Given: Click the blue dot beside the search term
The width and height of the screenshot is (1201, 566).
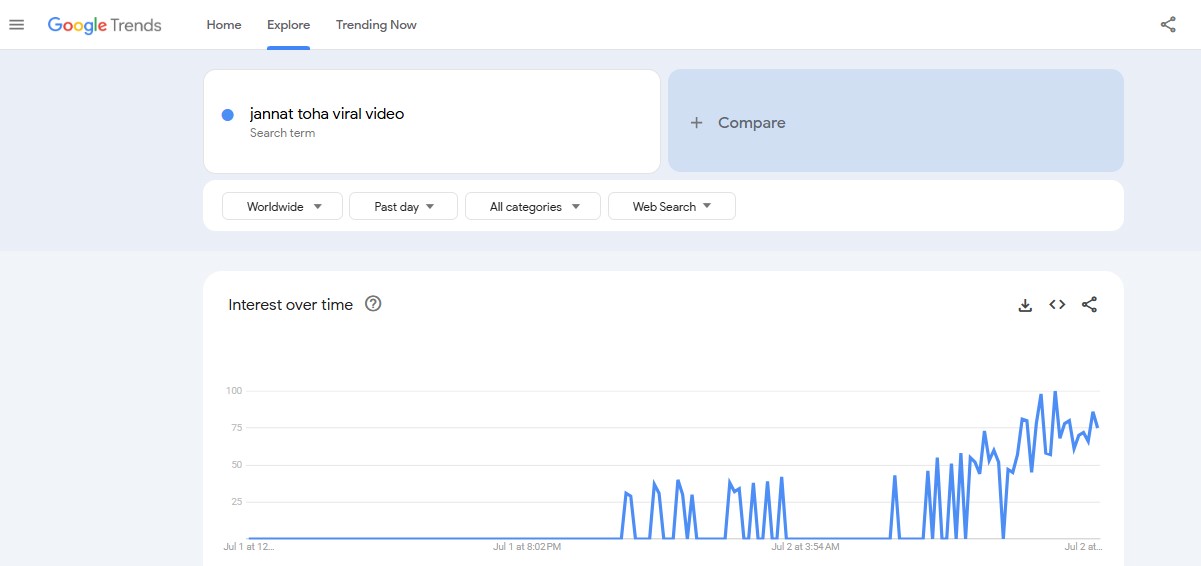Looking at the screenshot, I should click(x=228, y=115).
